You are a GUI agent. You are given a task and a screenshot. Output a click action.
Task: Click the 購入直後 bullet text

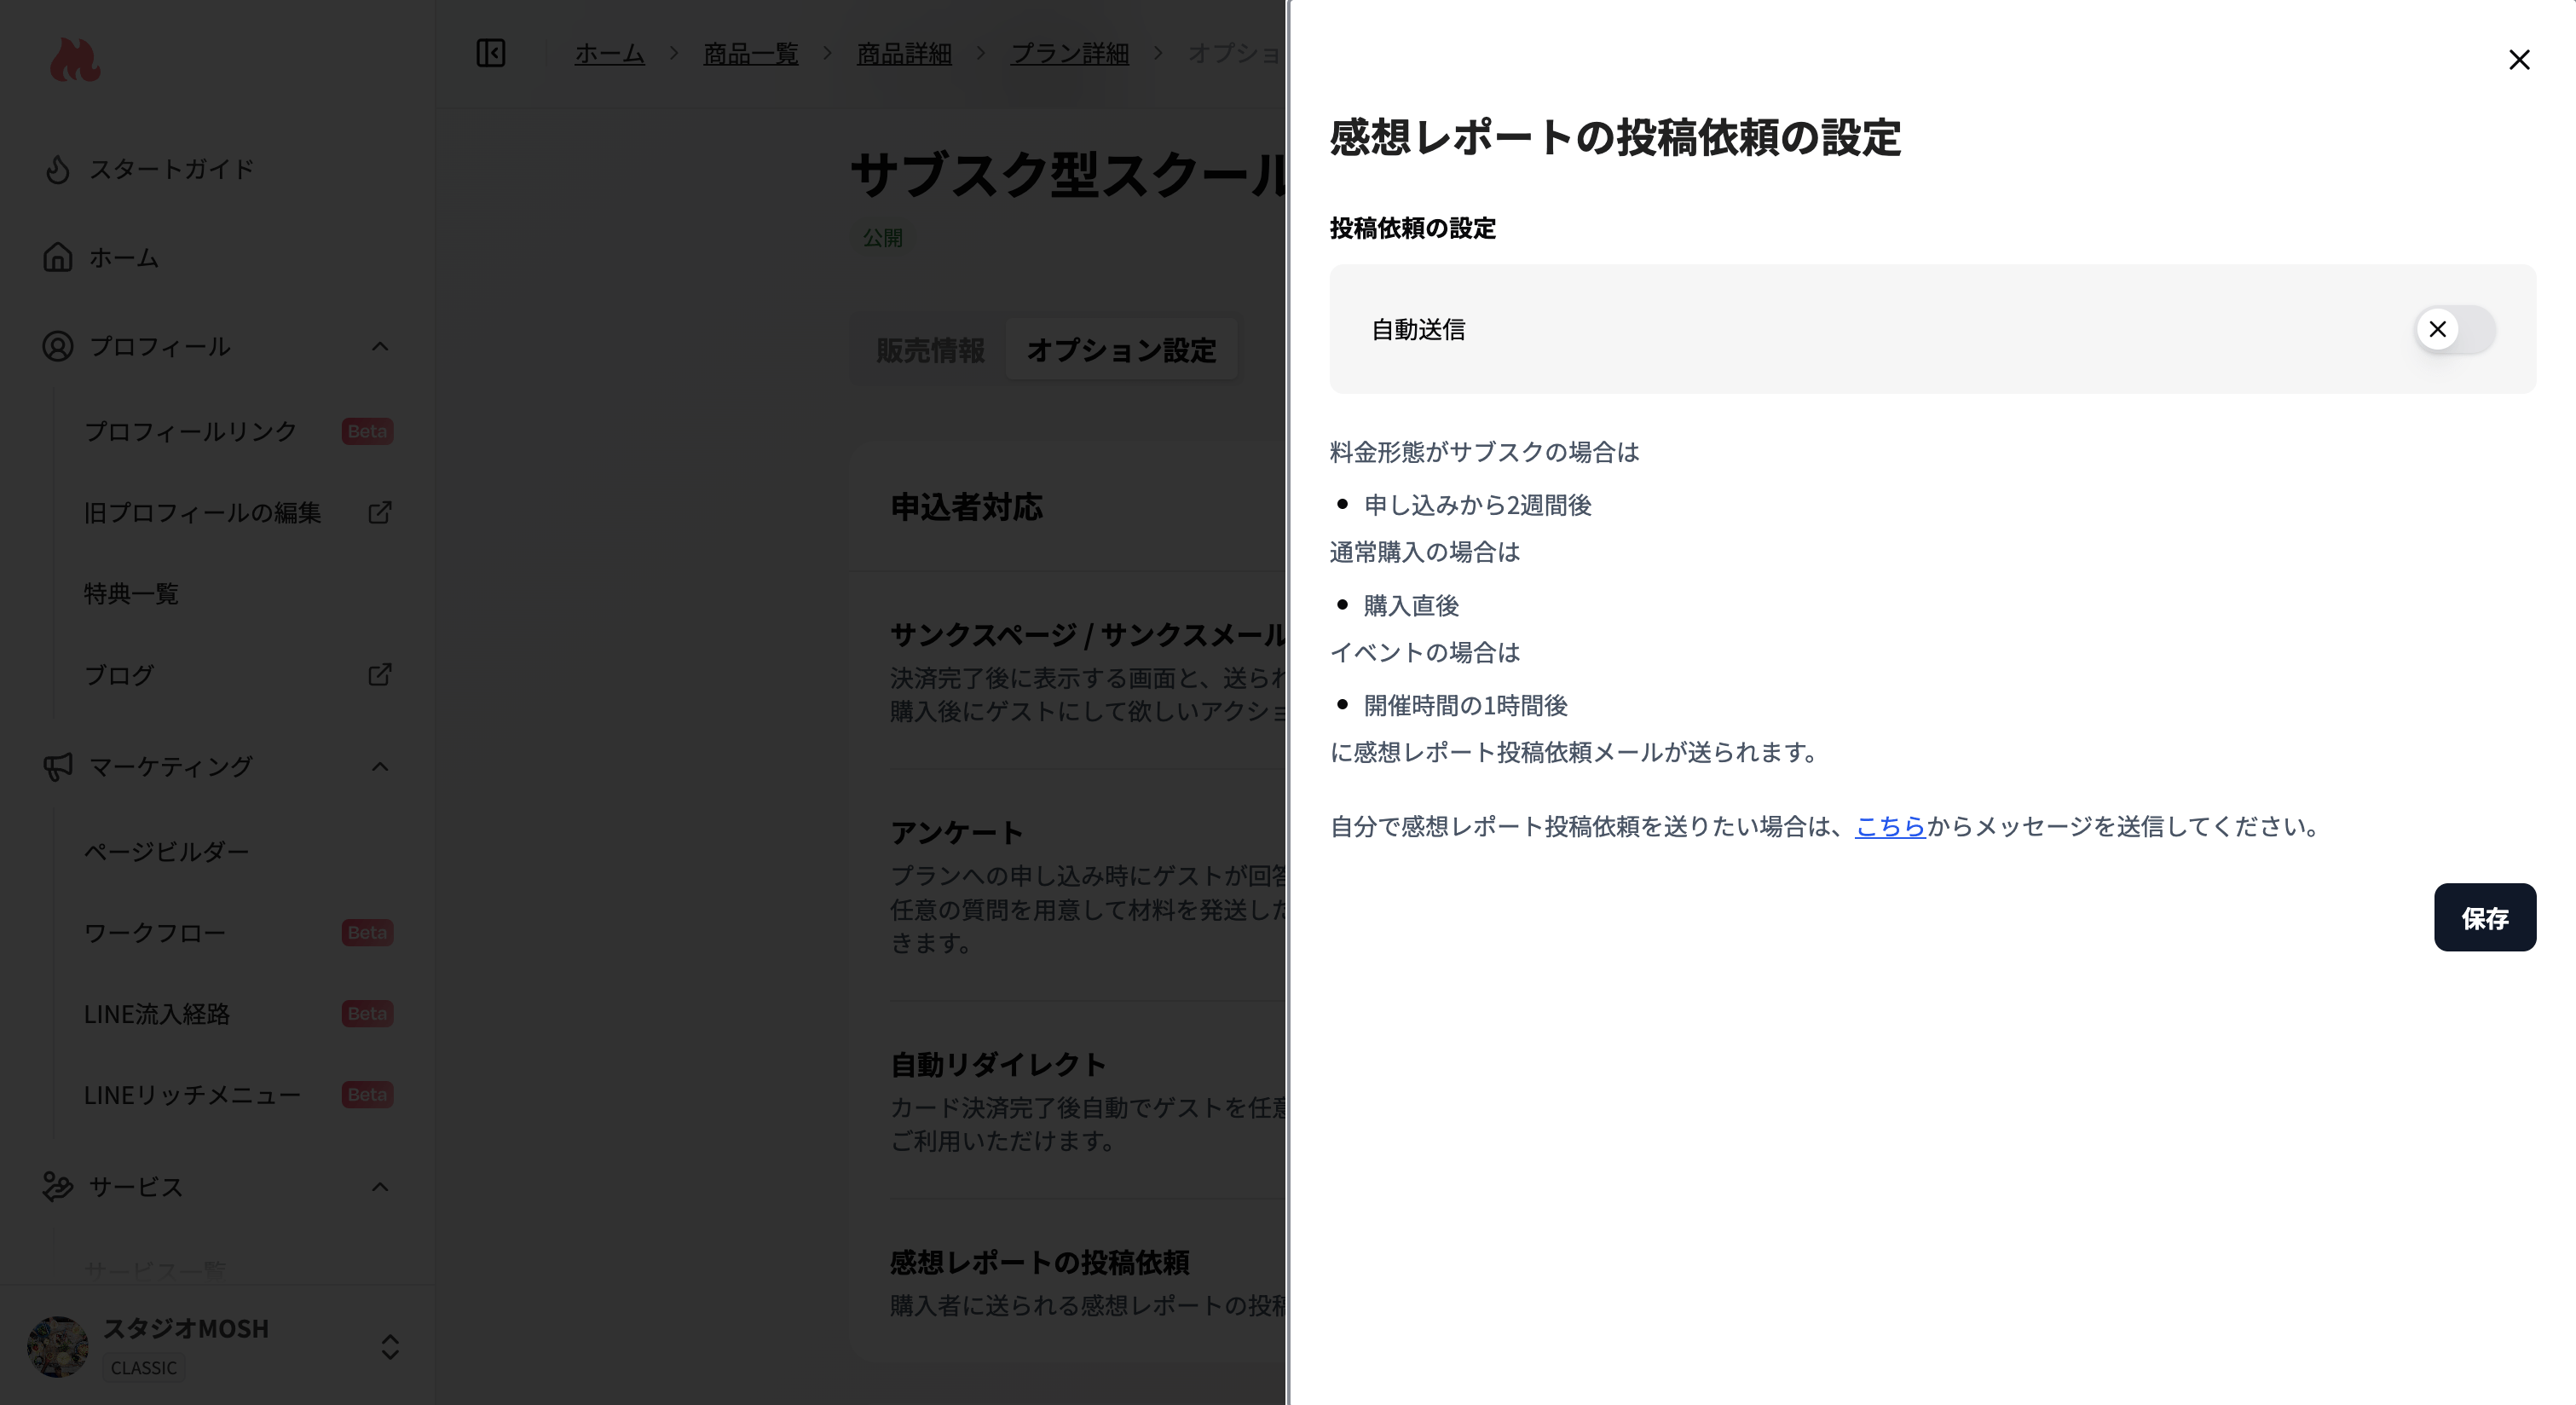click(x=1411, y=605)
